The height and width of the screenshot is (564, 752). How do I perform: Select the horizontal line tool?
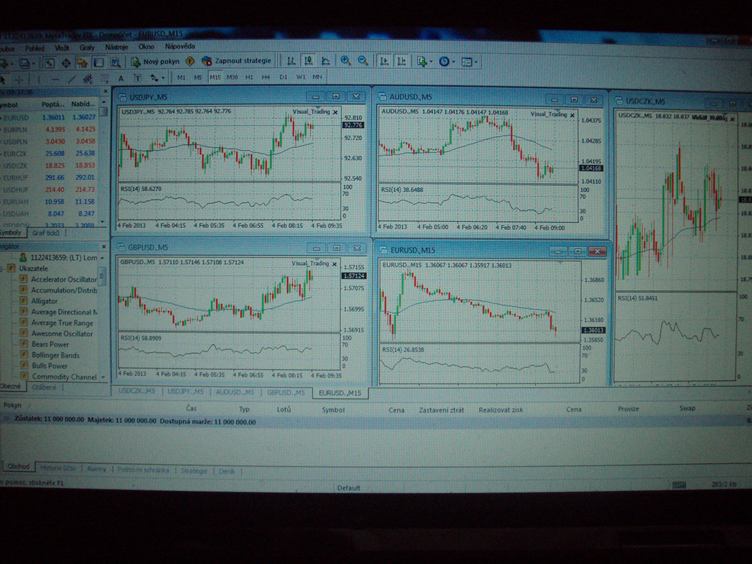[x=55, y=79]
